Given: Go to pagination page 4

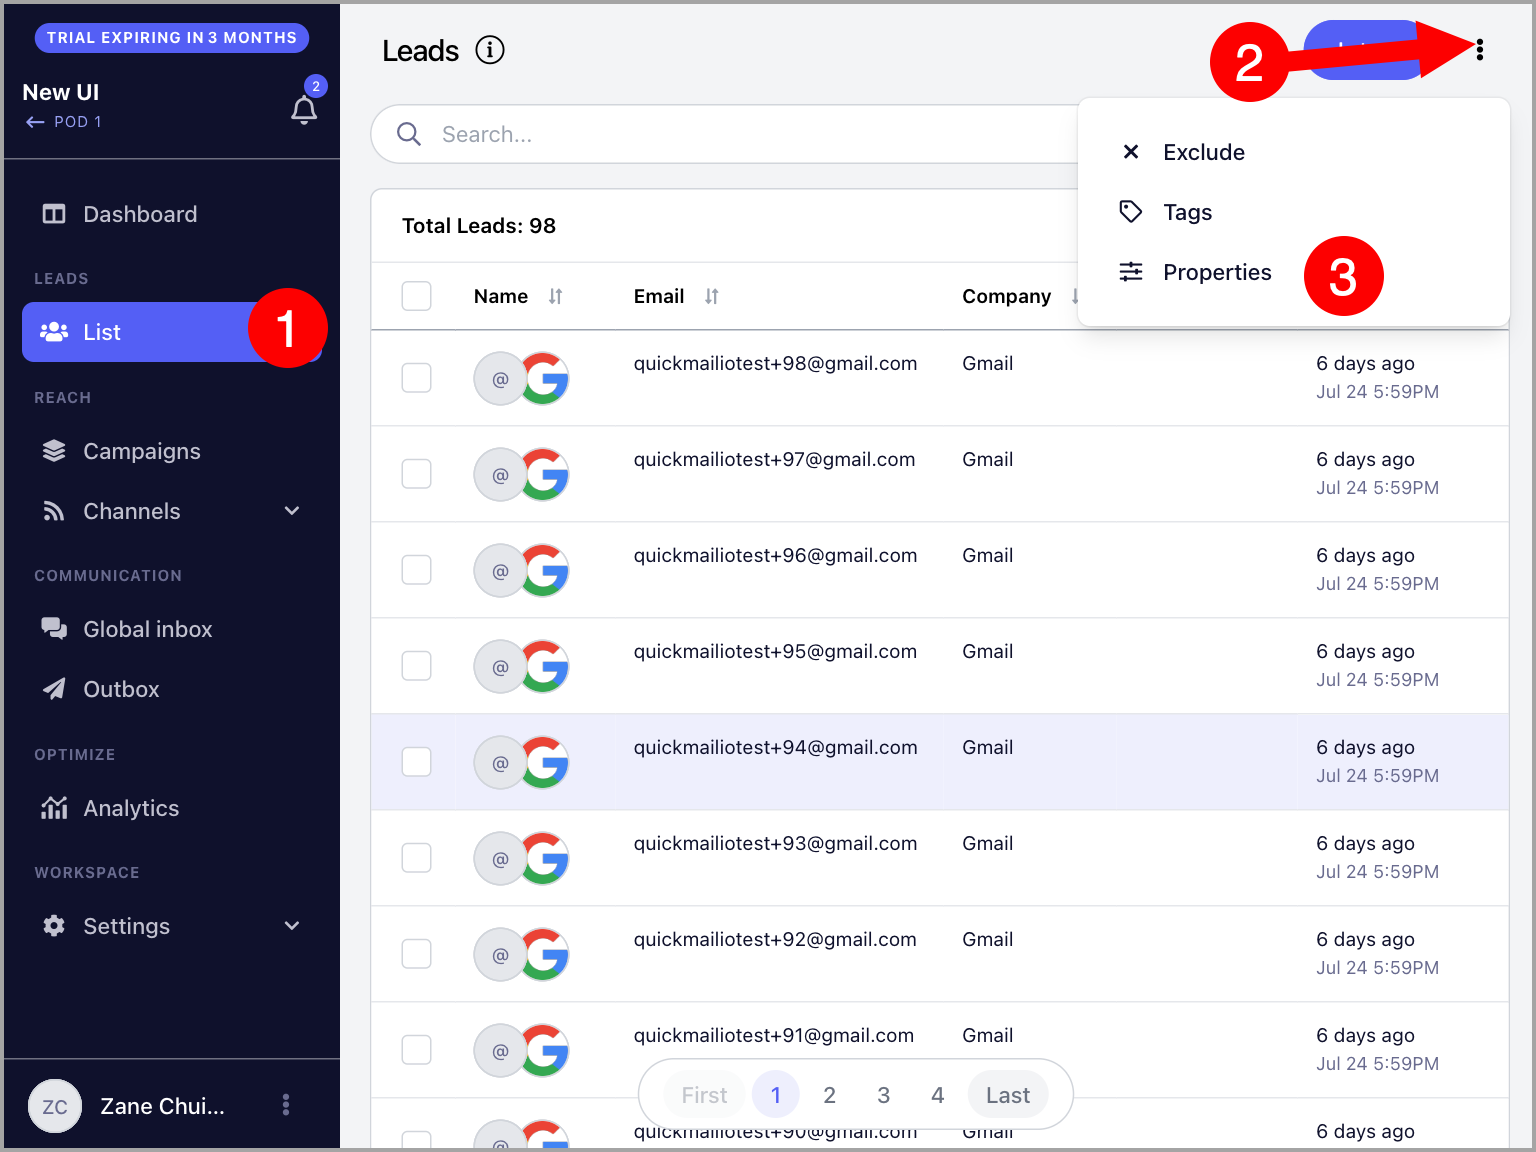Looking at the screenshot, I should [x=937, y=1095].
